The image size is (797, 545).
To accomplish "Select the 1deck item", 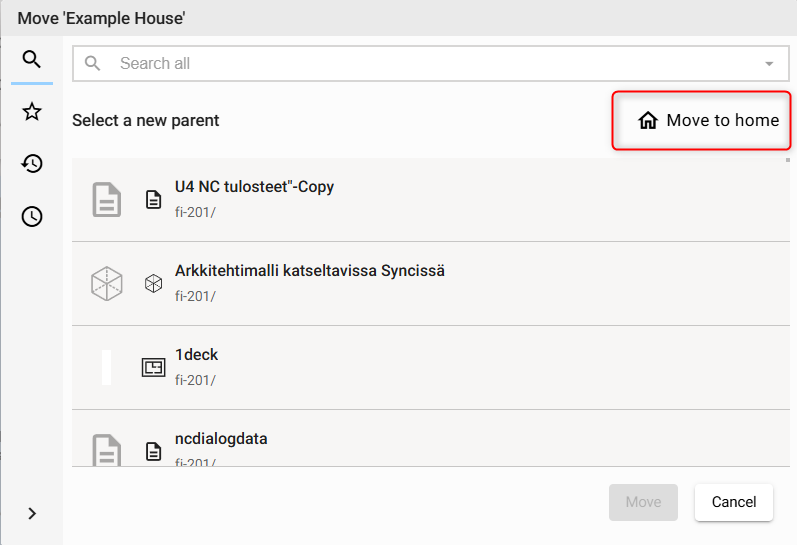I will click(x=196, y=355).
